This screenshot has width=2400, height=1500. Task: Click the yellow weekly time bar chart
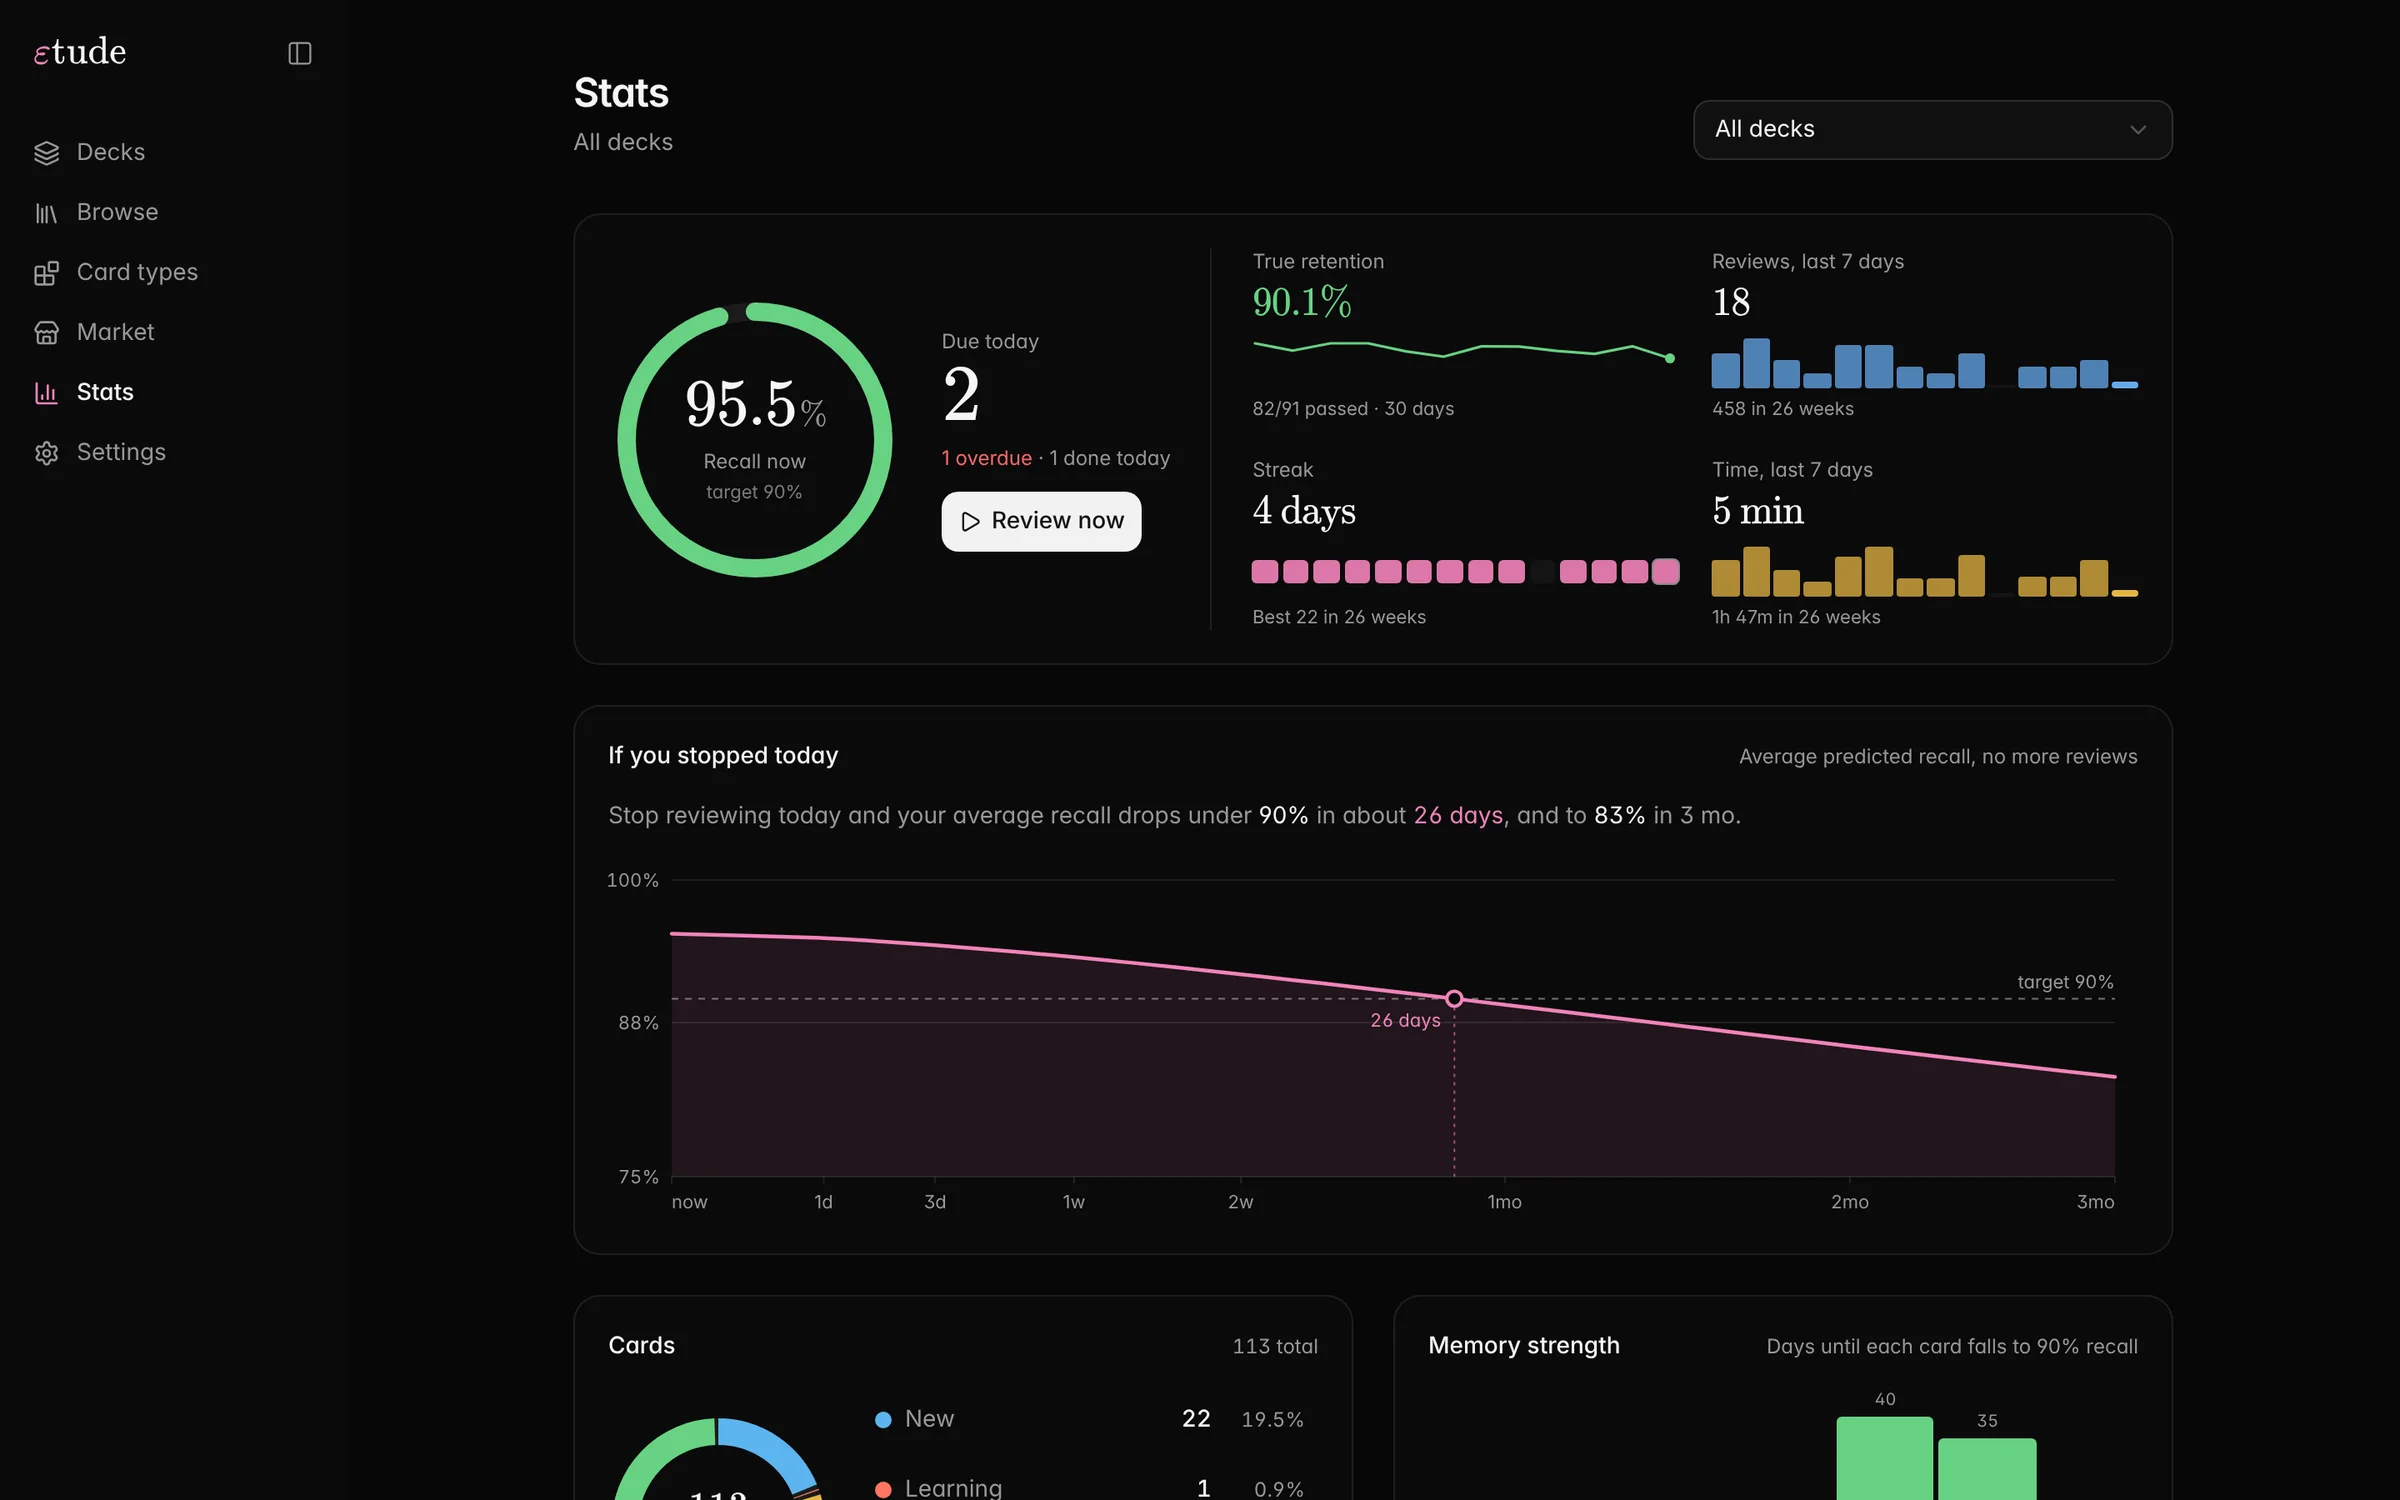1925,571
